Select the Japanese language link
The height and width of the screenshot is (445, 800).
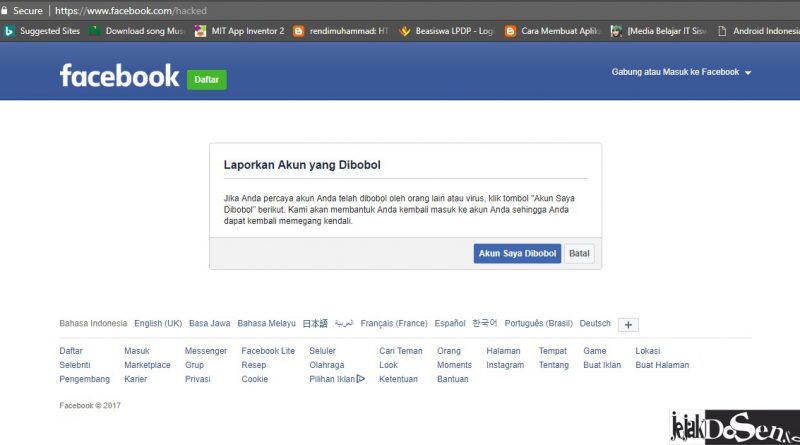pyautogui.click(x=315, y=324)
